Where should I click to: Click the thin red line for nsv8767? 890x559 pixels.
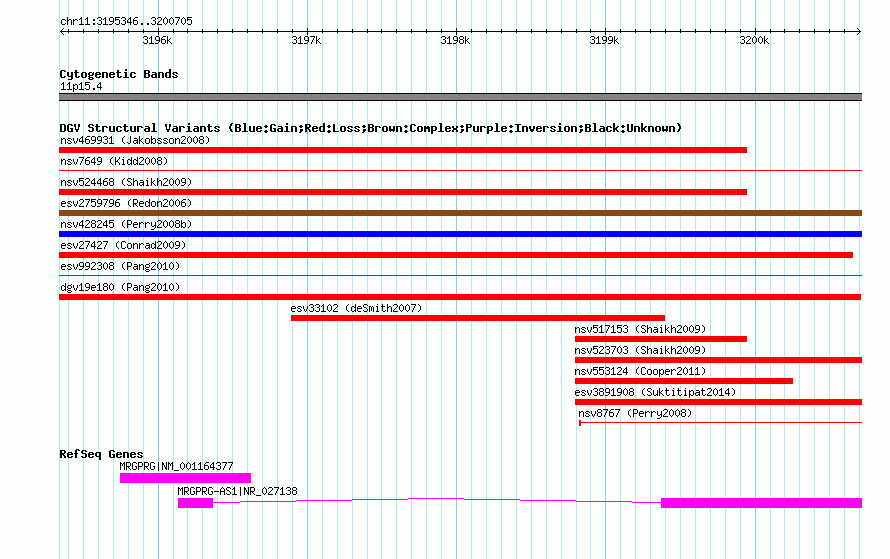point(721,422)
